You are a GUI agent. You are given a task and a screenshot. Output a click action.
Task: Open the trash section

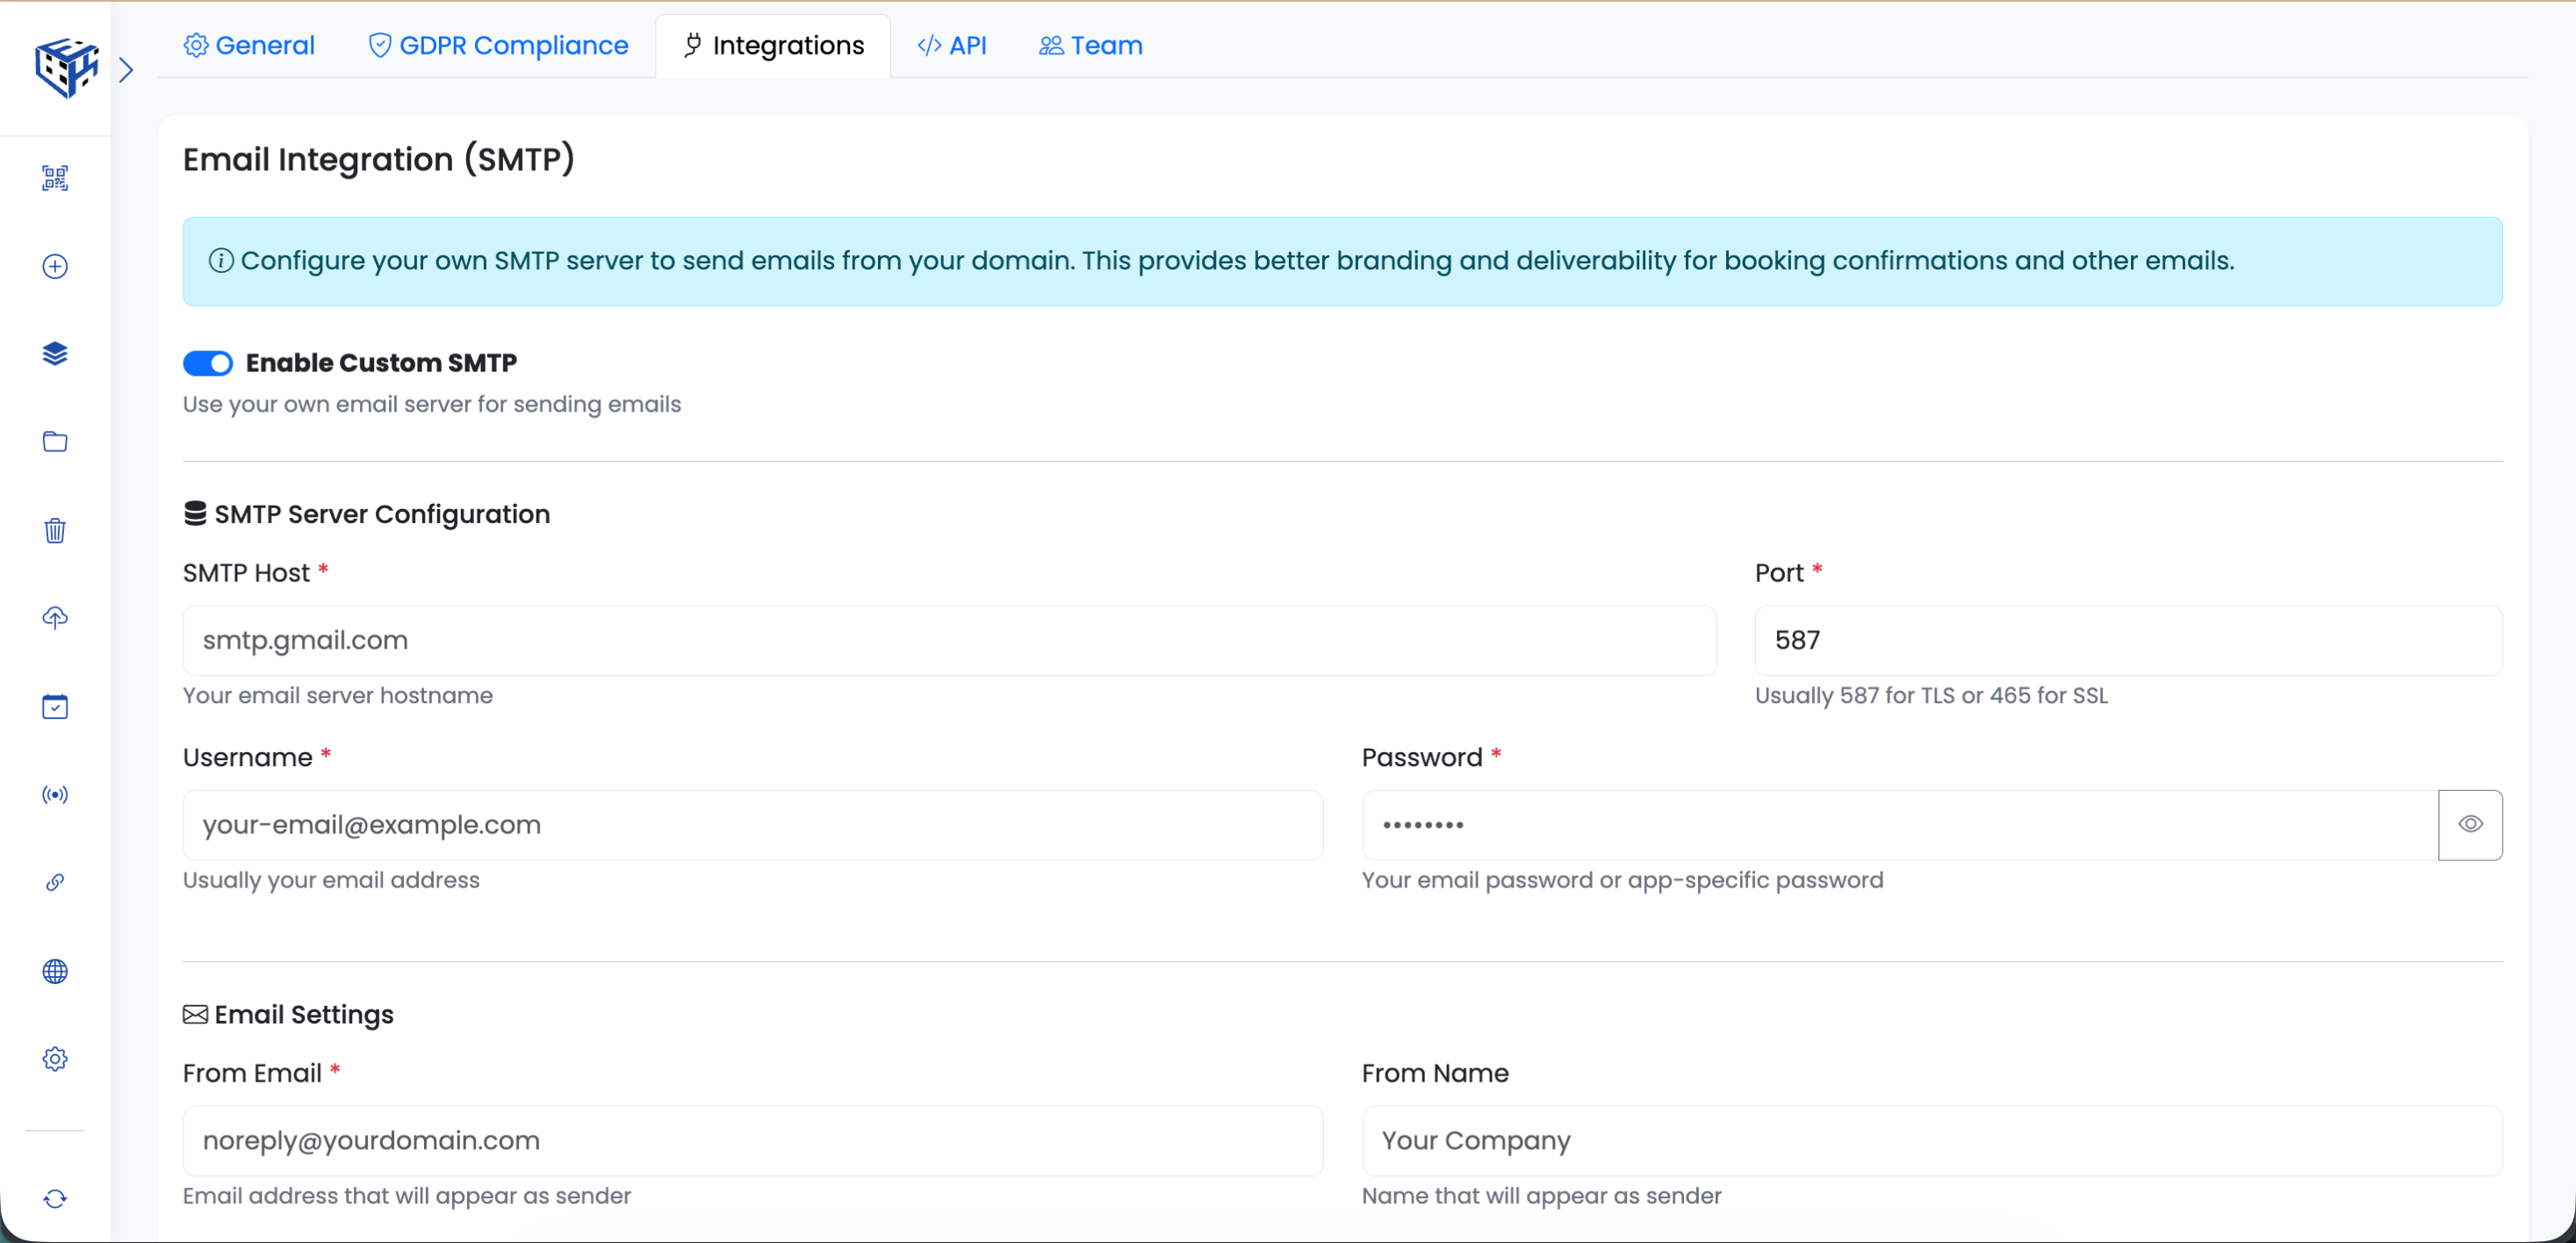click(55, 530)
